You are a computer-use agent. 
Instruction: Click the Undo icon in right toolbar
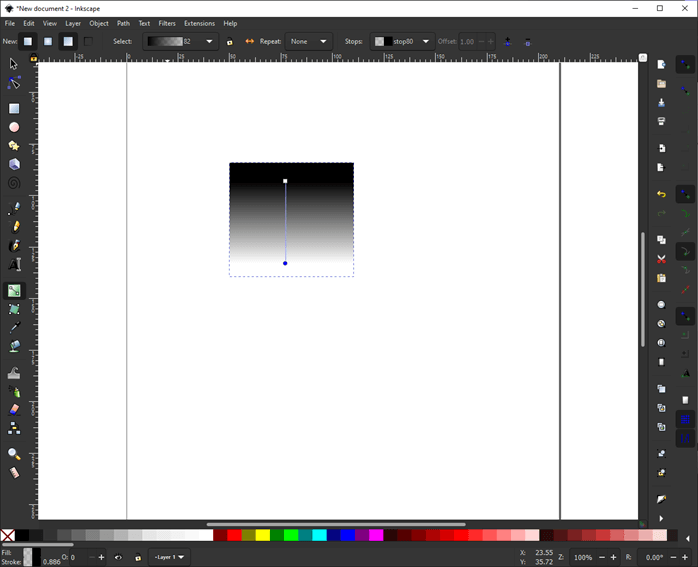pyautogui.click(x=661, y=195)
